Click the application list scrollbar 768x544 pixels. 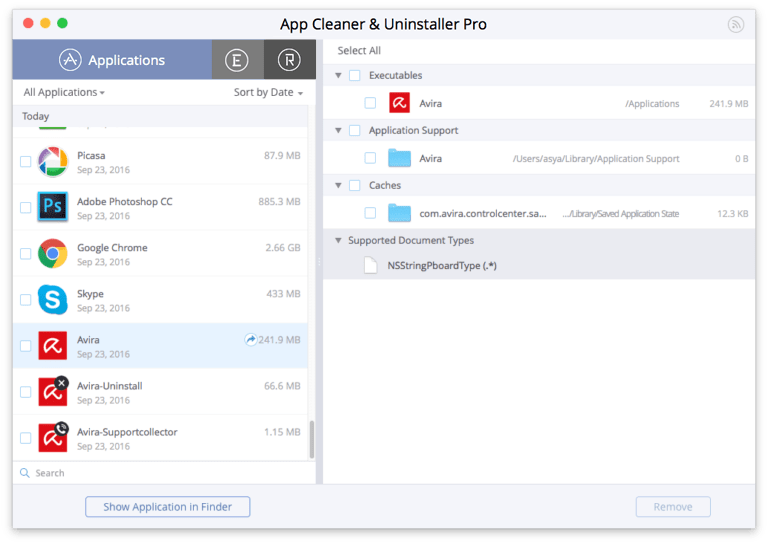pos(312,439)
